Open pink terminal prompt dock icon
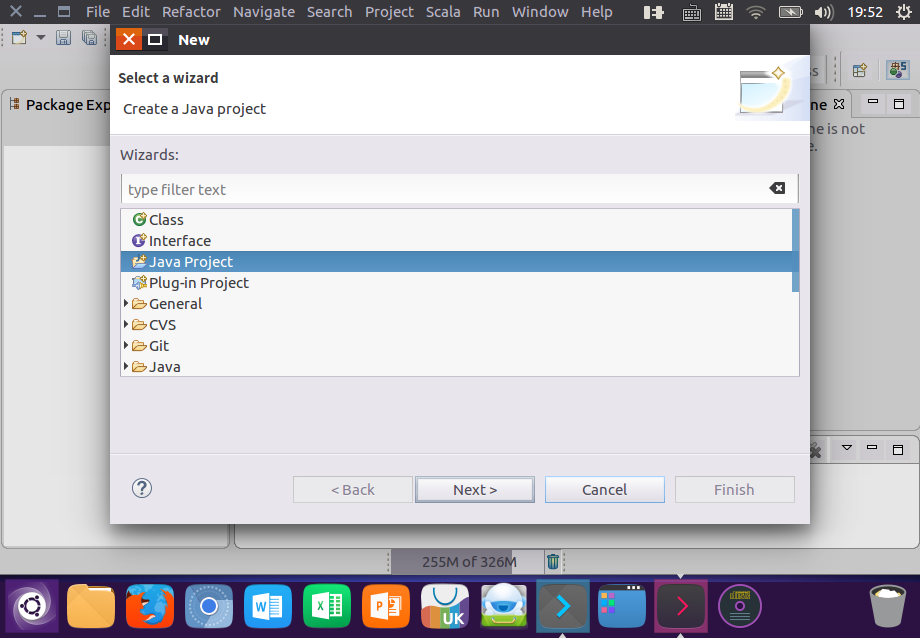This screenshot has width=920, height=638. (681, 606)
